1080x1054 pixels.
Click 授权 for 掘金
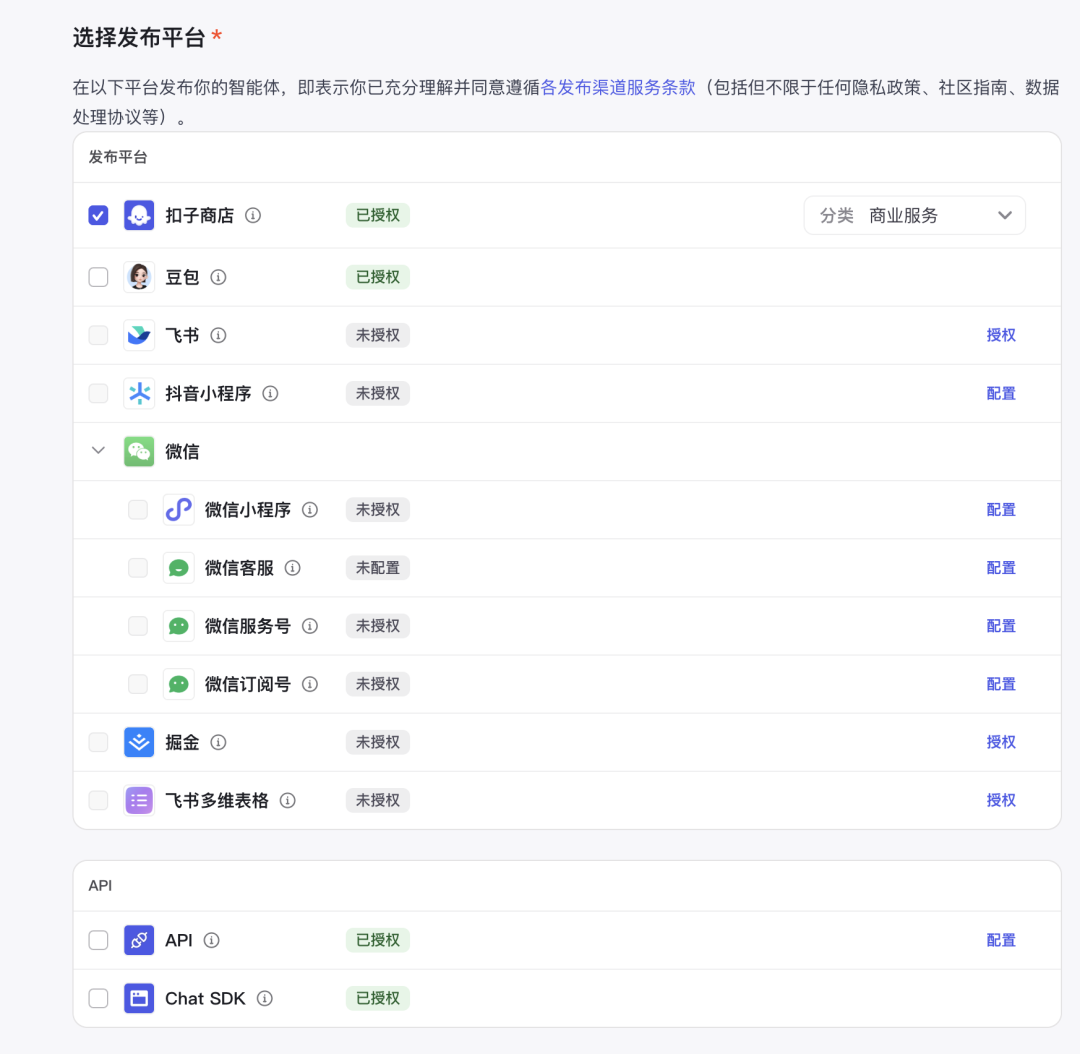pos(1001,742)
